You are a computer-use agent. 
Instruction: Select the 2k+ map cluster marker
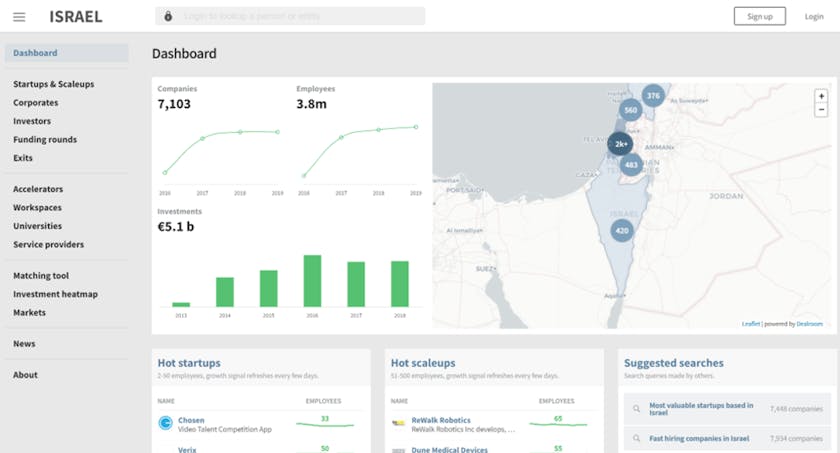[620, 144]
